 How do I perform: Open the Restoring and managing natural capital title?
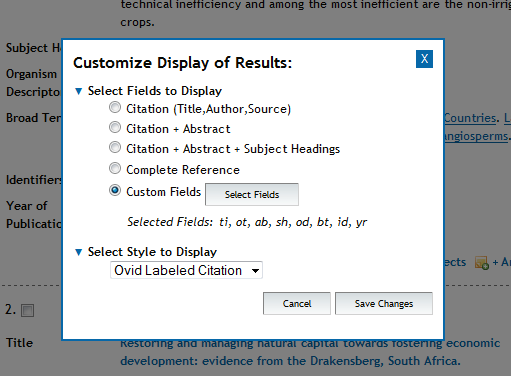click(310, 352)
